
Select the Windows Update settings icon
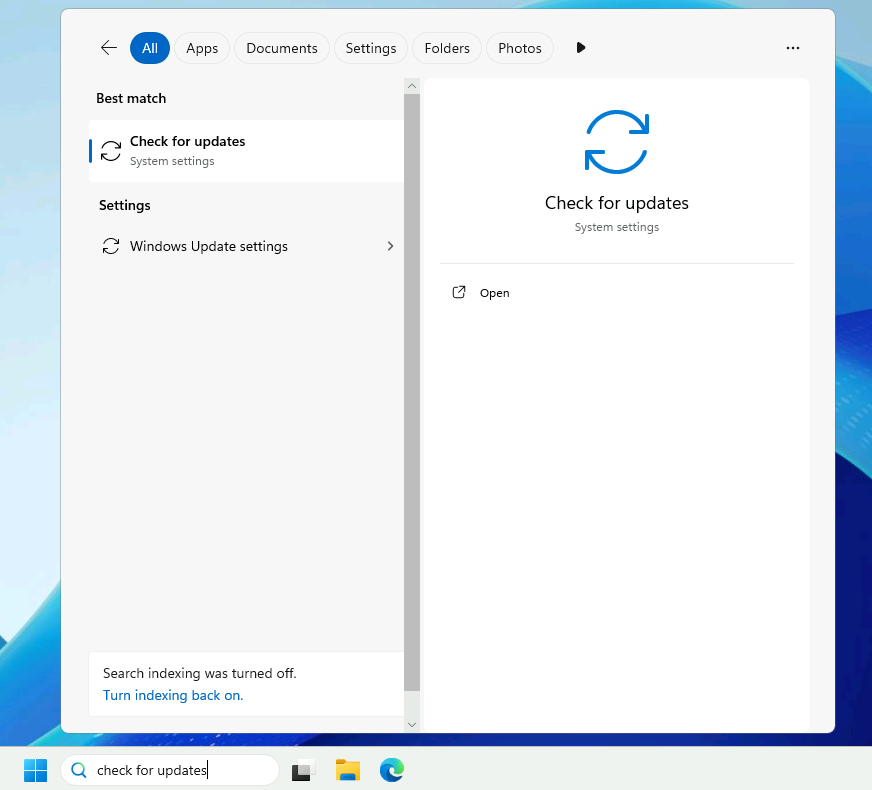(x=110, y=246)
